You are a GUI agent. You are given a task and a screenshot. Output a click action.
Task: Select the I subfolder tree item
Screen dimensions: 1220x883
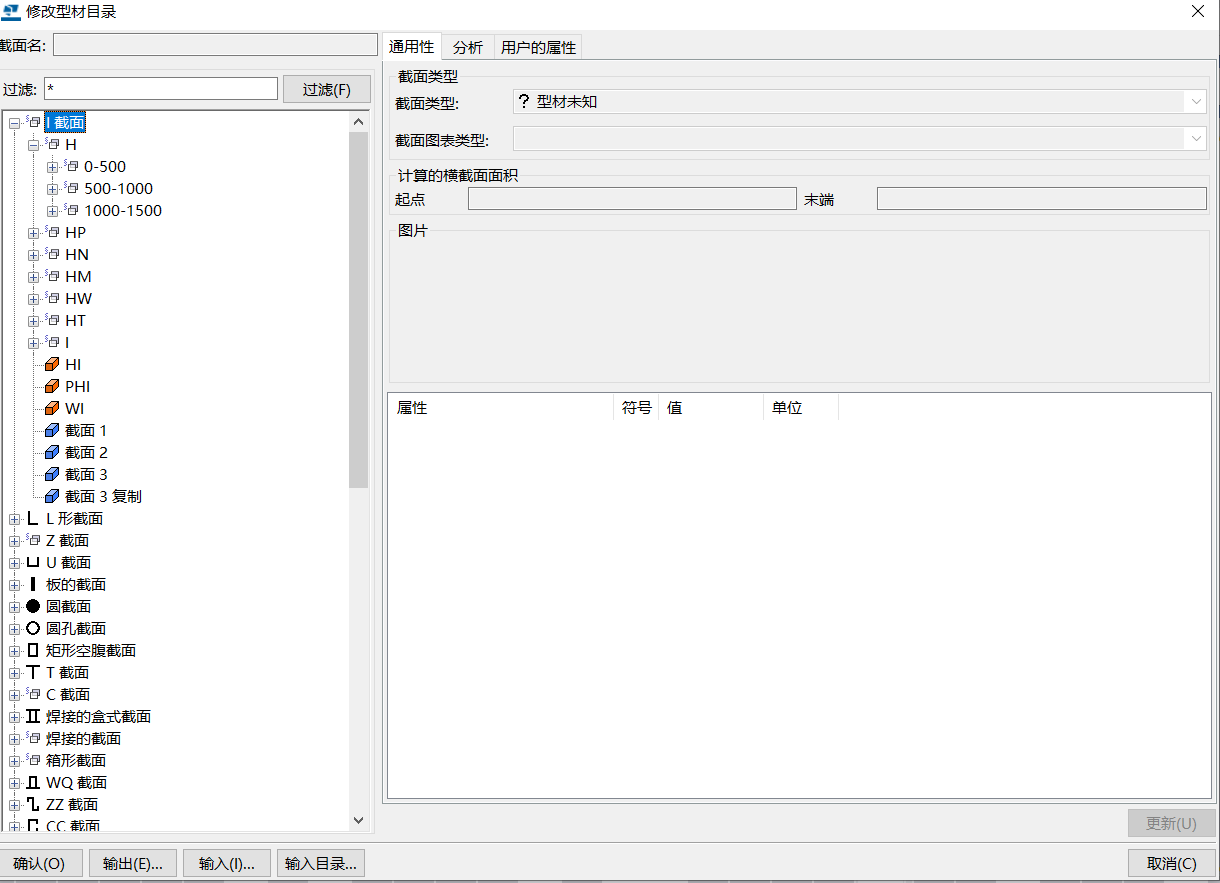(x=67, y=342)
